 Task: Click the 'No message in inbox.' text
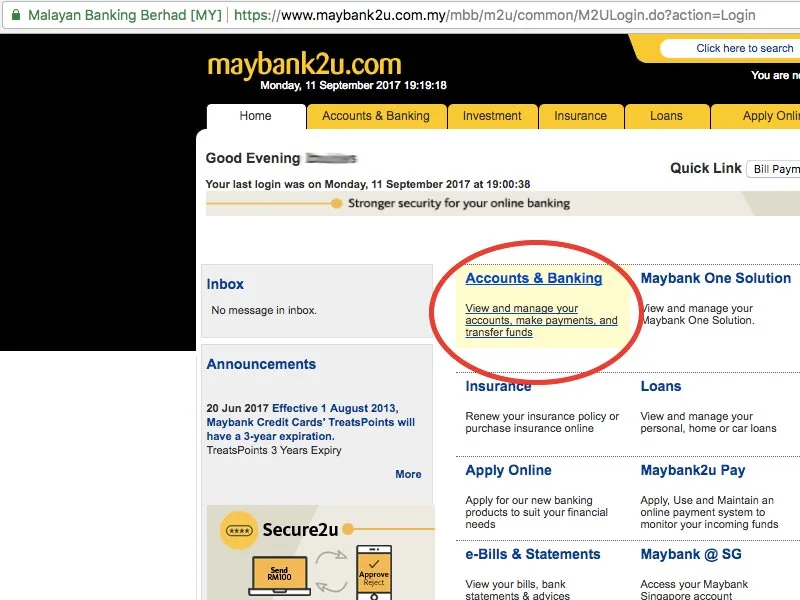pyautogui.click(x=264, y=310)
